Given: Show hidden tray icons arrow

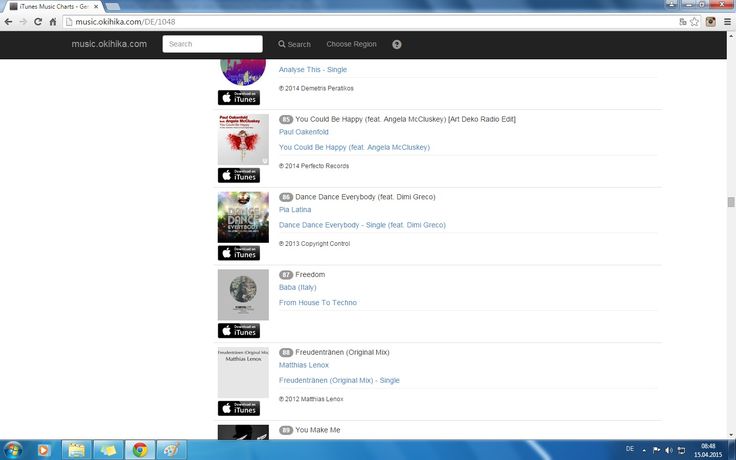Looking at the screenshot, I should [x=644, y=450].
